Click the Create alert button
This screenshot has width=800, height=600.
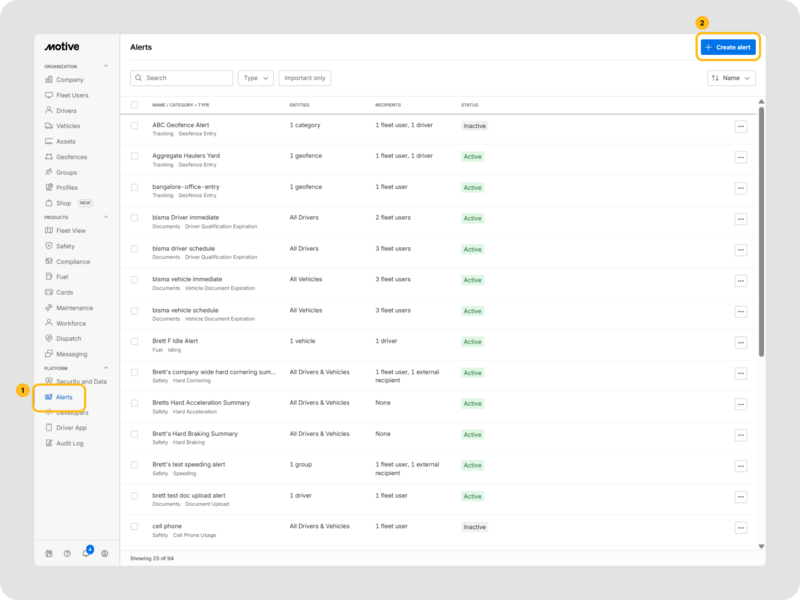(x=728, y=47)
